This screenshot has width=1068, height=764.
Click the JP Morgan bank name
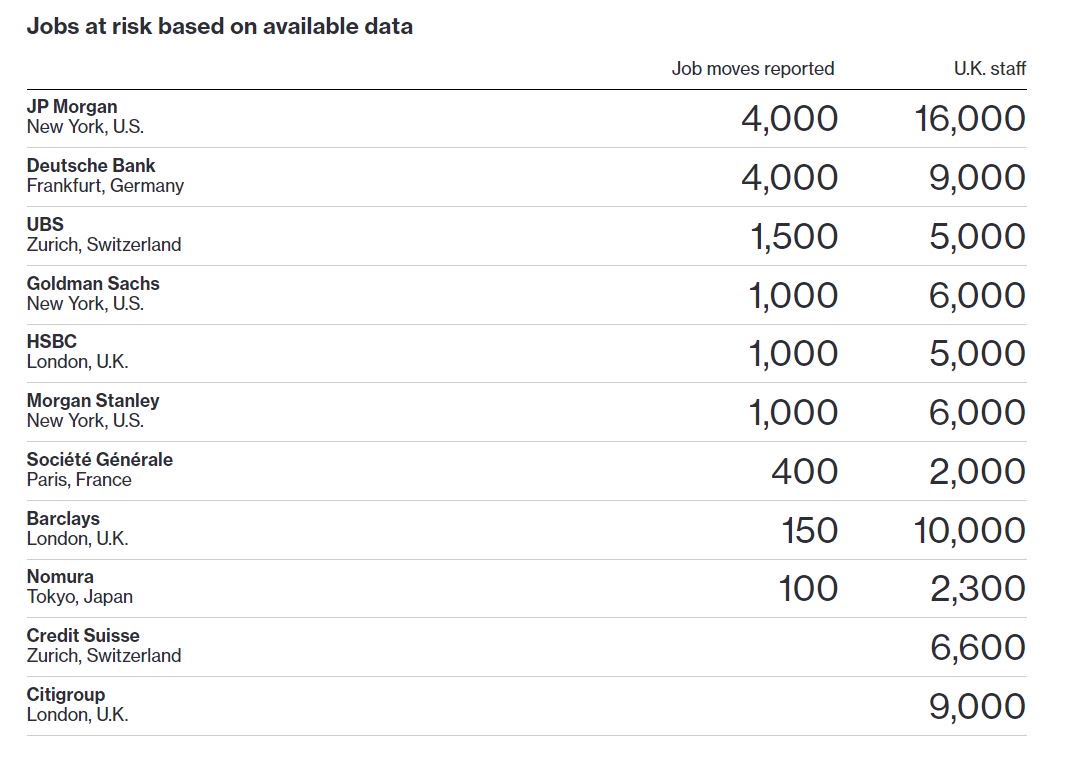(72, 107)
